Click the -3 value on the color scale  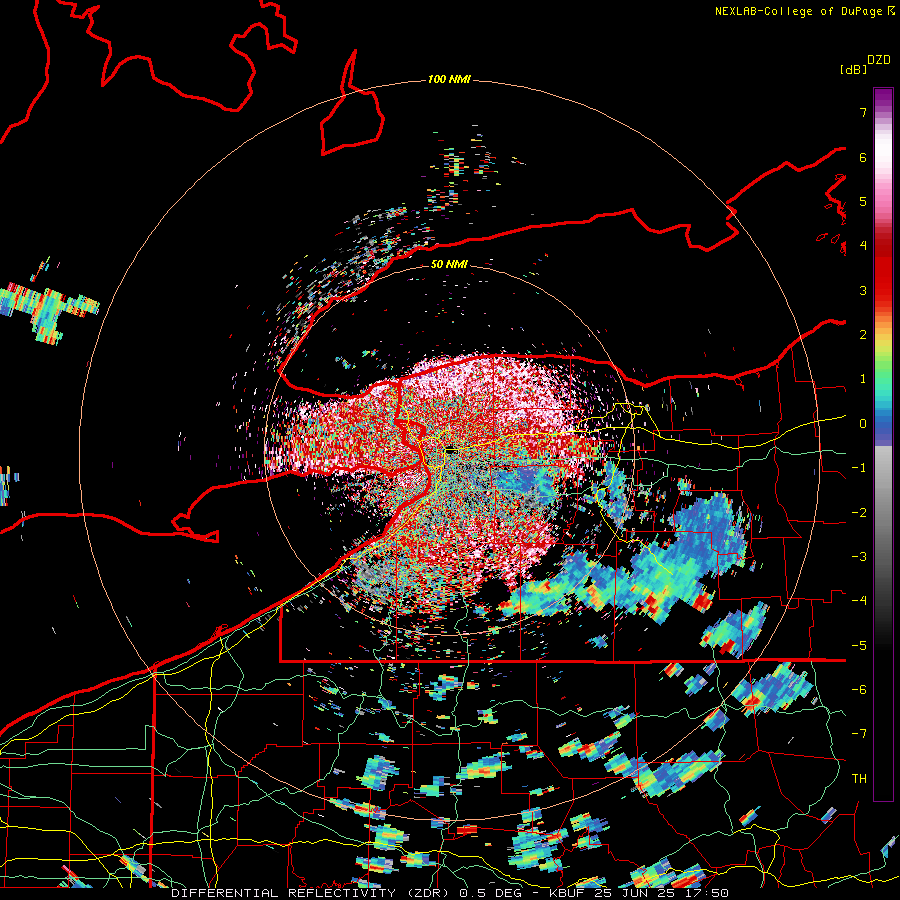[859, 557]
